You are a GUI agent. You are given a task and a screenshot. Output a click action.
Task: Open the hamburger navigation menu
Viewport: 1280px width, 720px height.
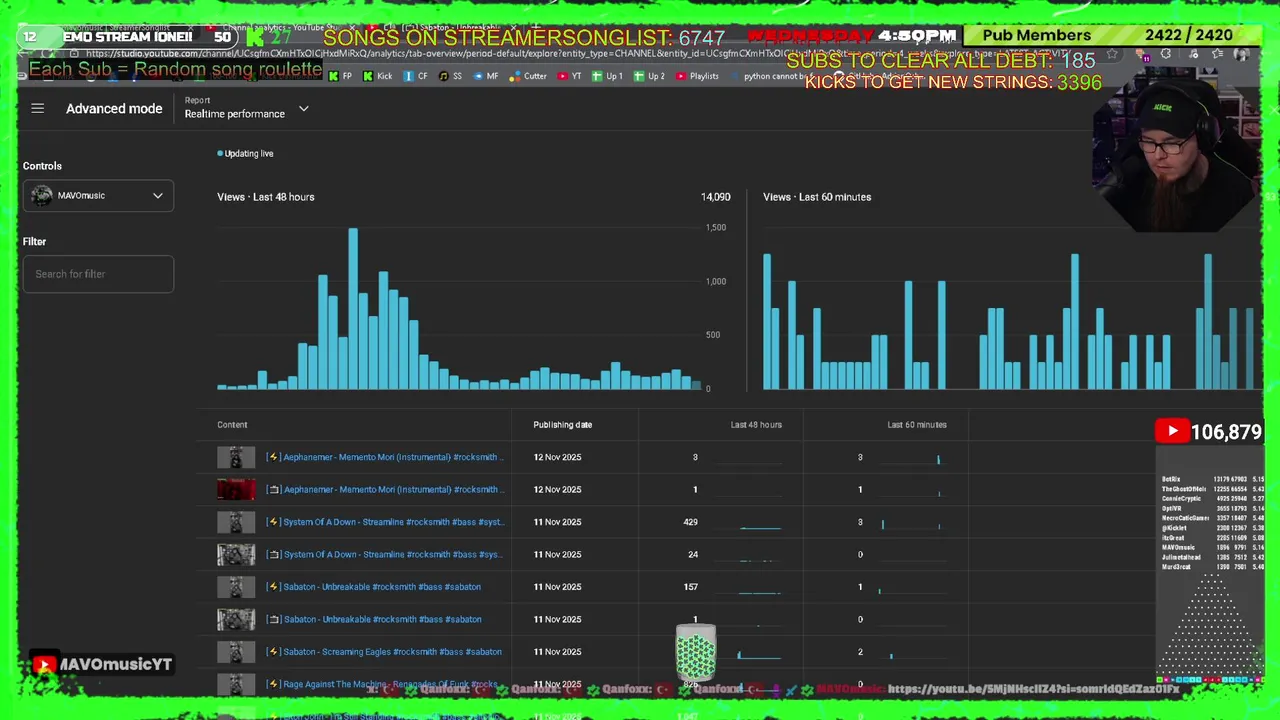click(37, 108)
